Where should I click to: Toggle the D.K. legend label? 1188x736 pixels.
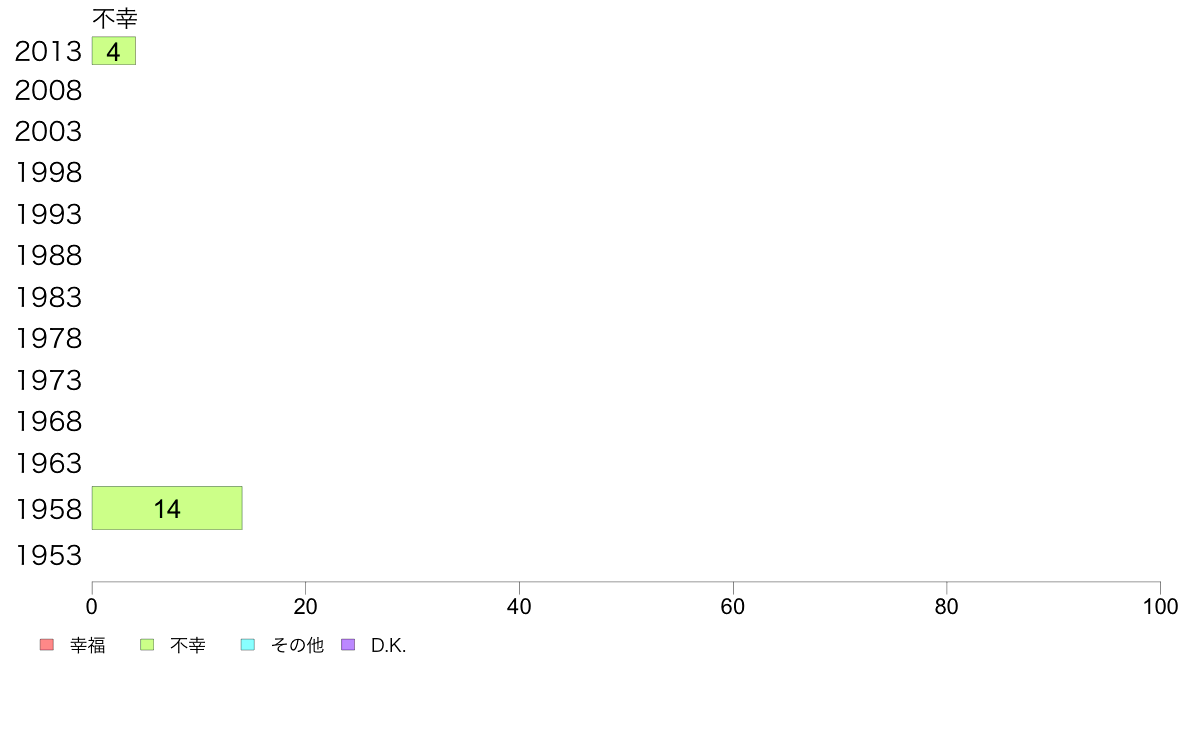point(388,646)
